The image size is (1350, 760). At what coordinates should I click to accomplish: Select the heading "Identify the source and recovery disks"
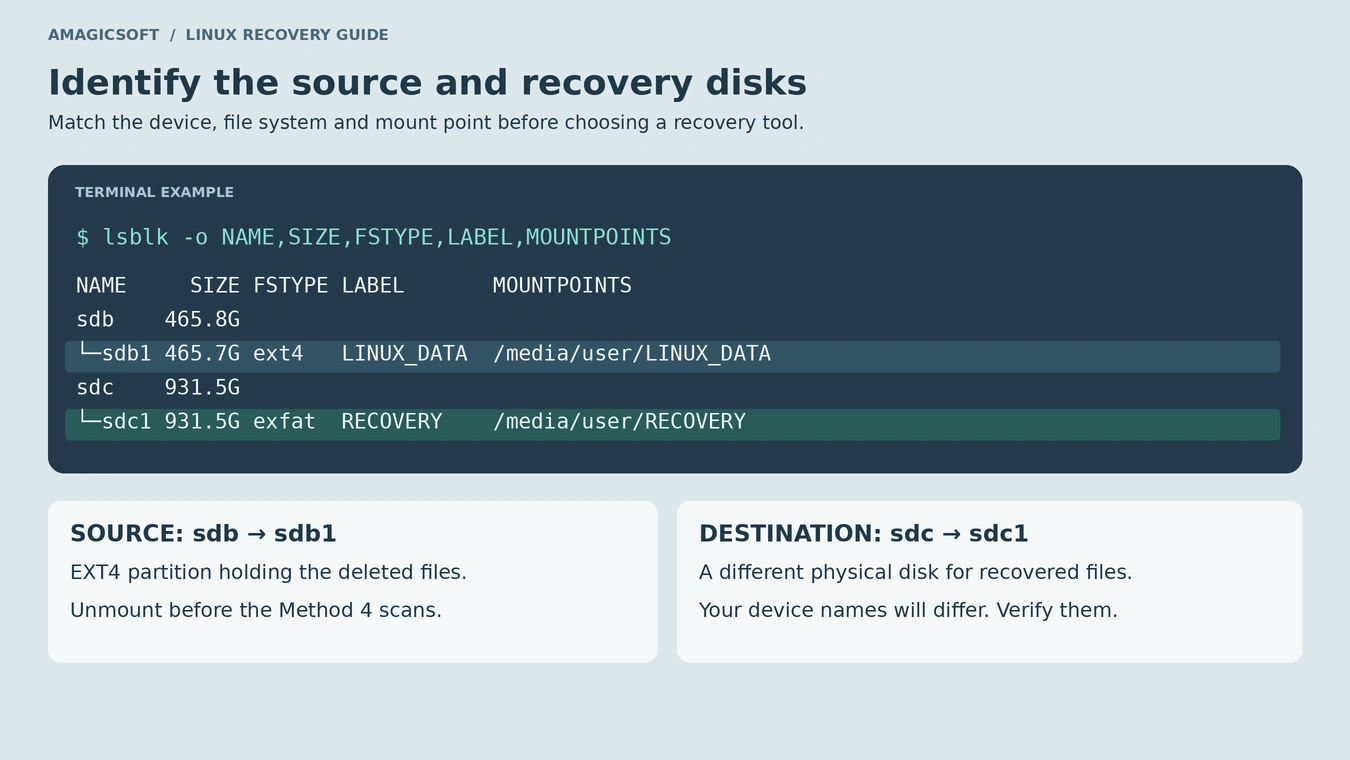pyautogui.click(x=427, y=83)
